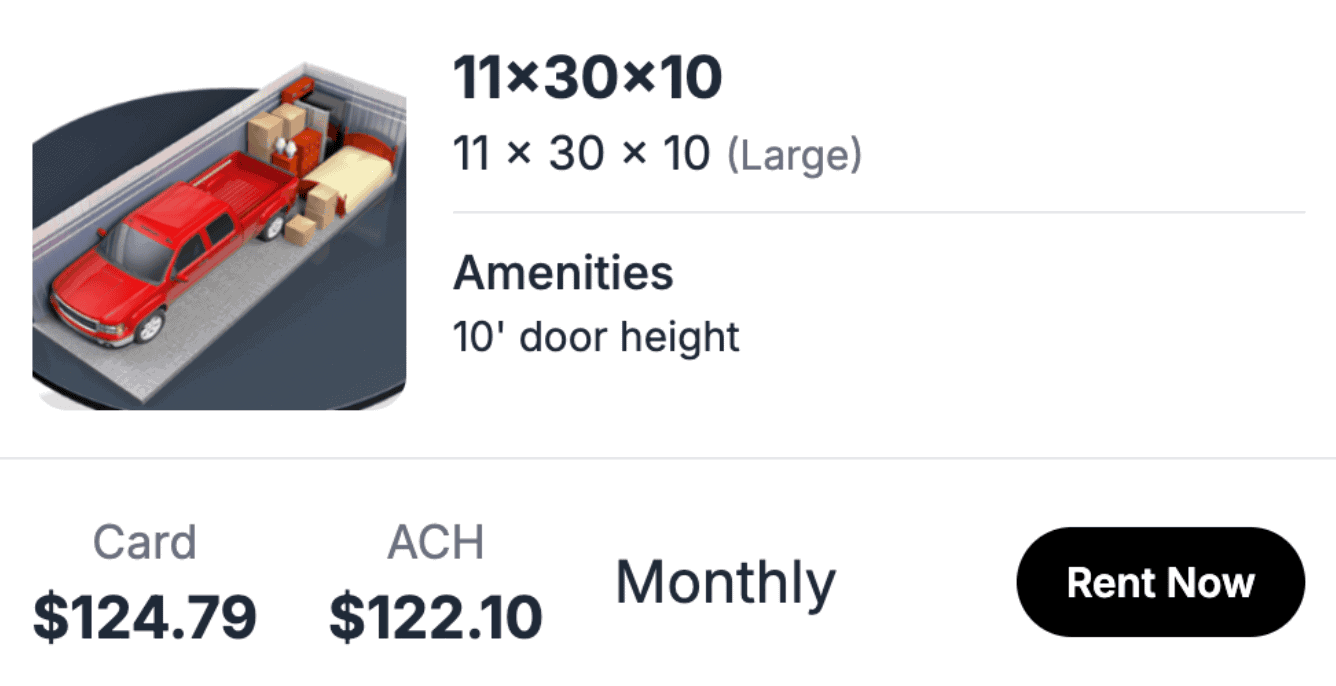Click the Amenities heading
This screenshot has height=686, width=1336.
pos(563,272)
